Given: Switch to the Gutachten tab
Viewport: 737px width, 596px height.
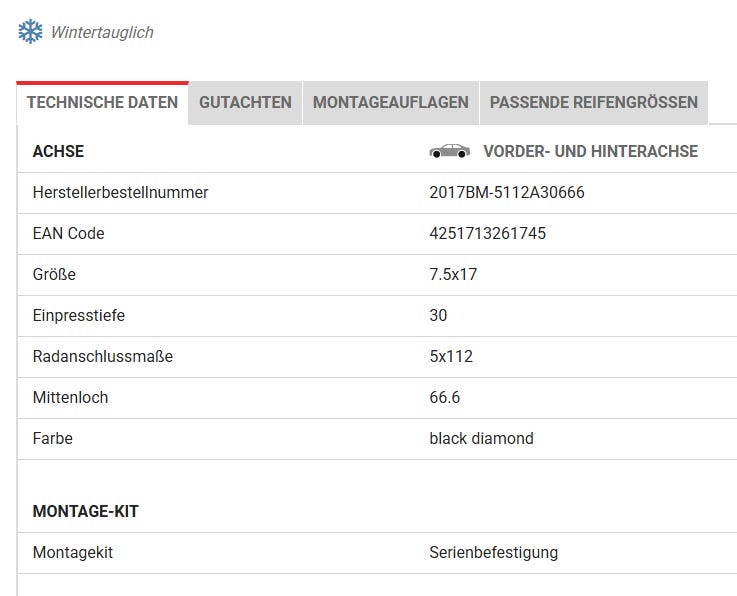Looking at the screenshot, I should 245,102.
